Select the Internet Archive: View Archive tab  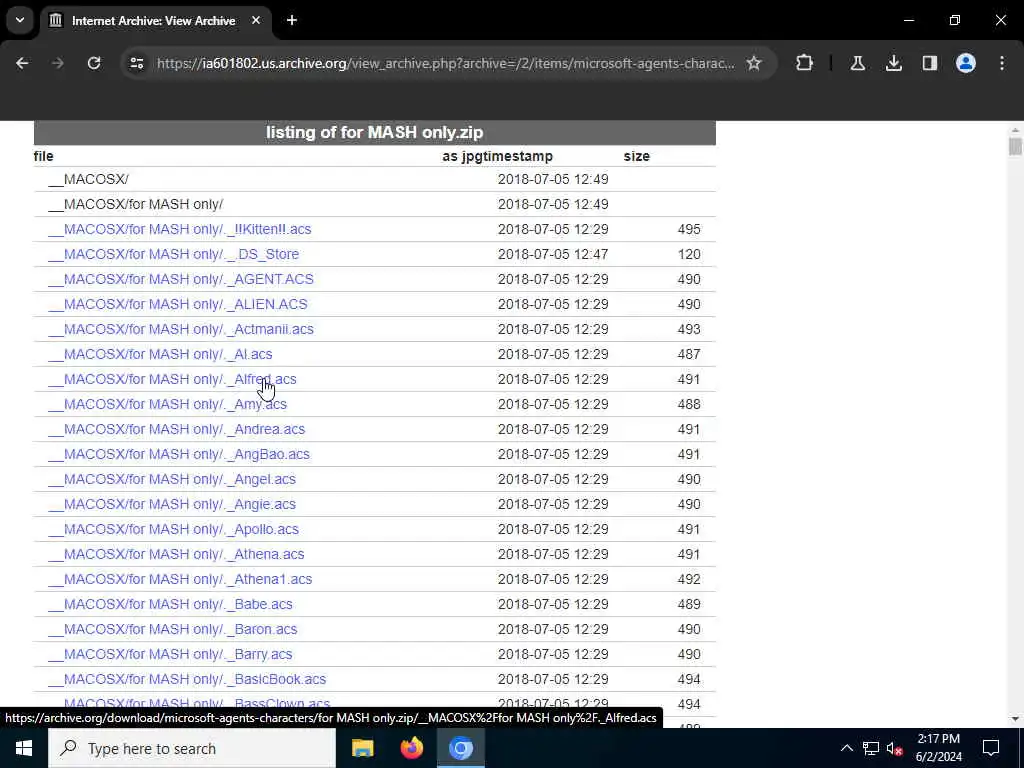[x=153, y=22]
